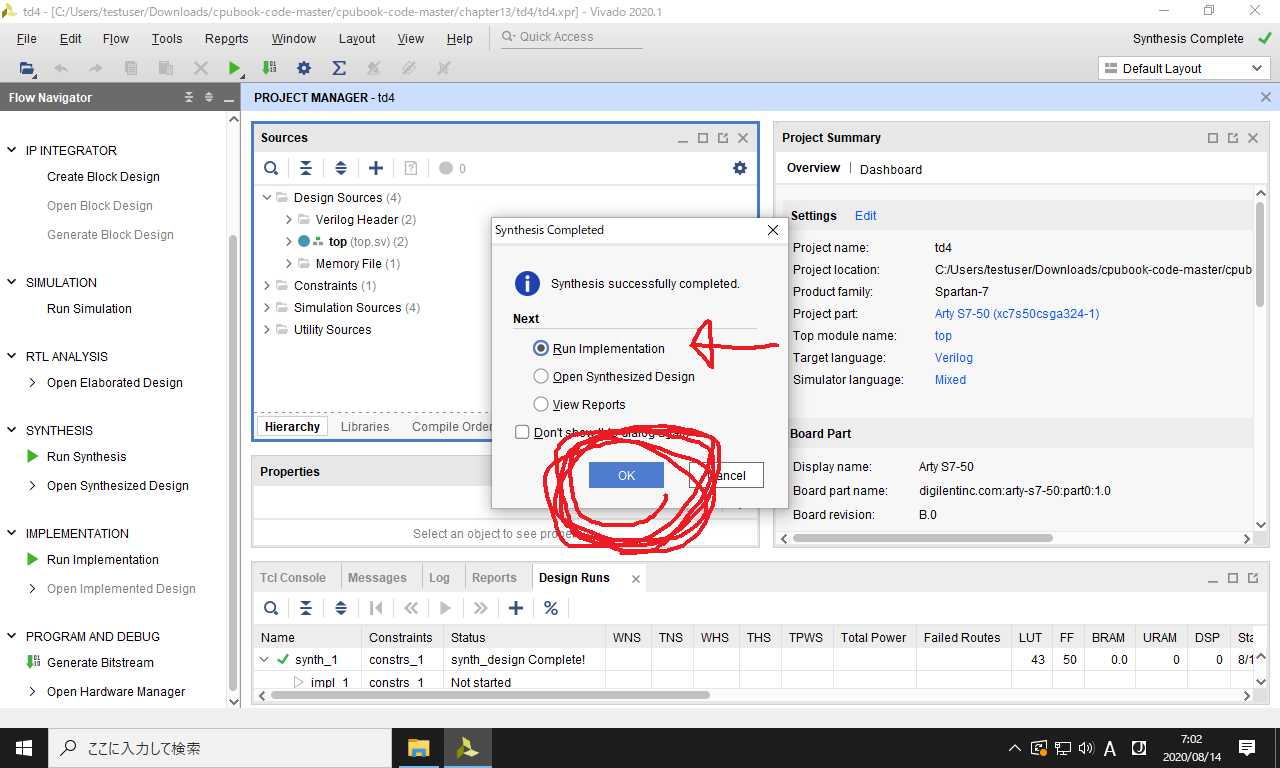Click the Edit link beside Settings
This screenshot has height=768, width=1280.
point(865,215)
